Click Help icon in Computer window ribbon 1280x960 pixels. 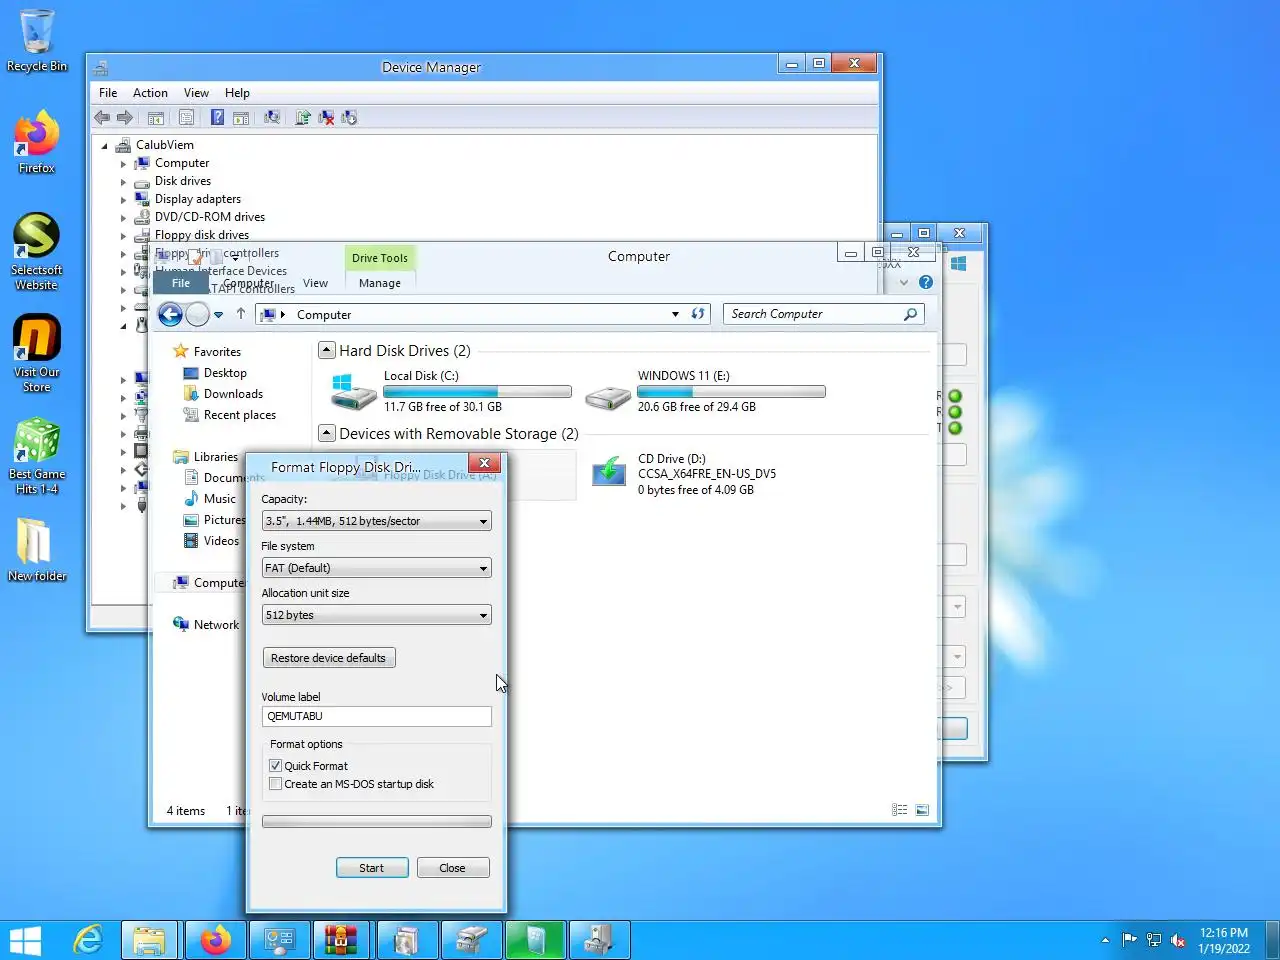coord(926,282)
